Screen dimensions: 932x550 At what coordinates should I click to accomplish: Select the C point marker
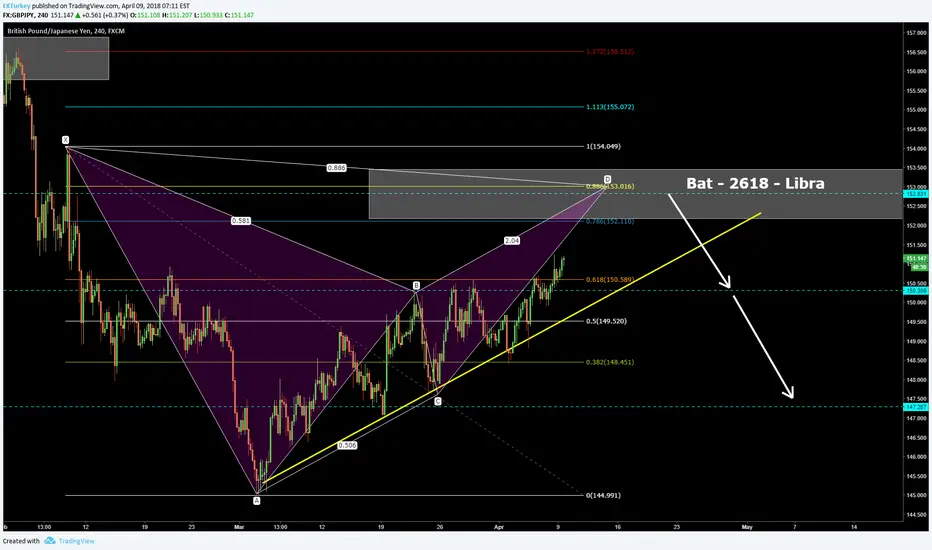438,401
